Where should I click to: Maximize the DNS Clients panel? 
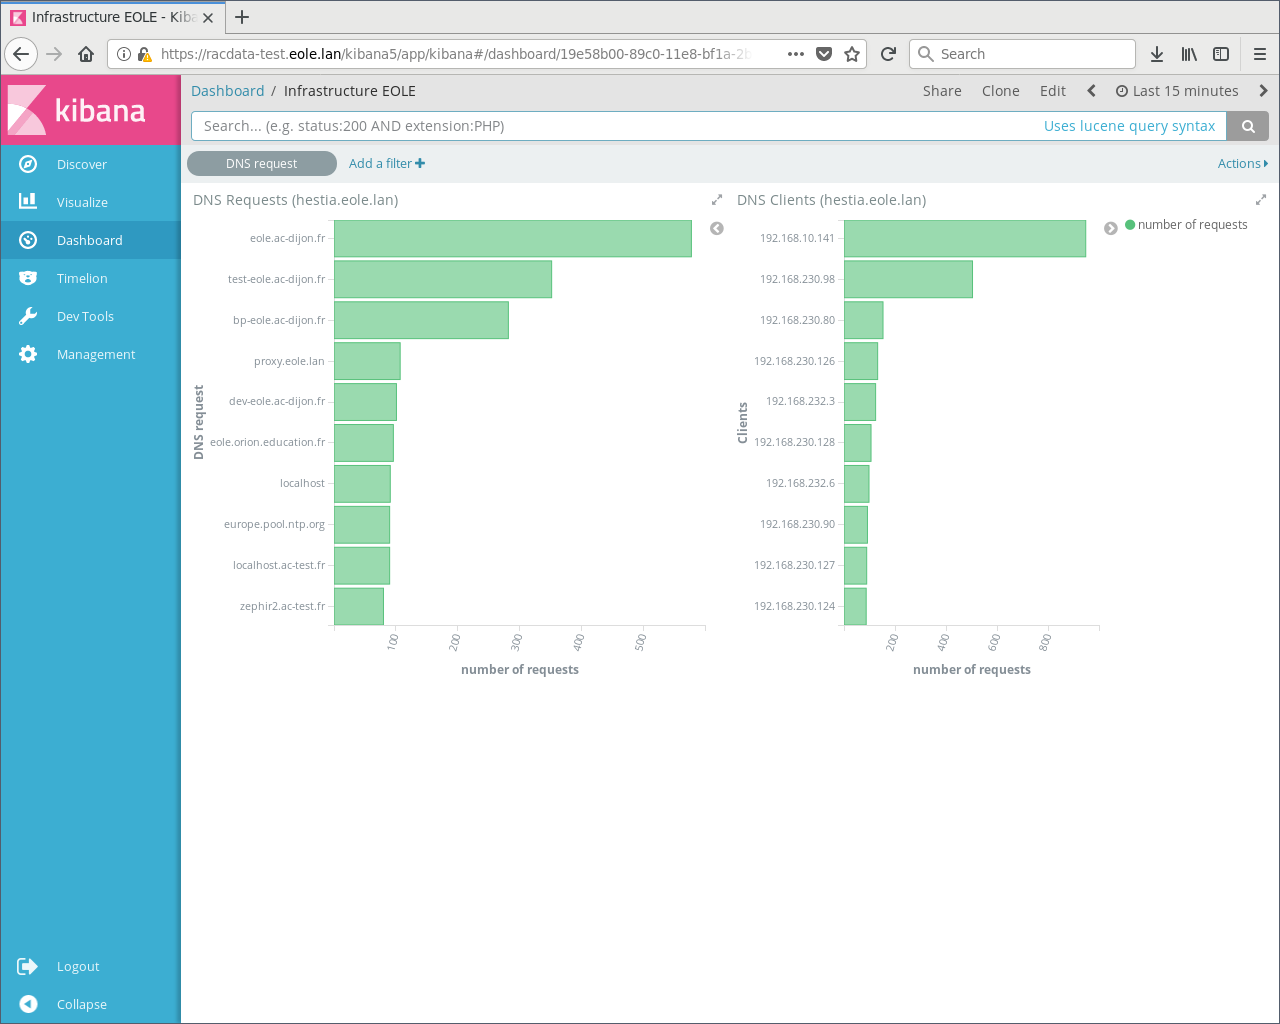coord(1260,200)
